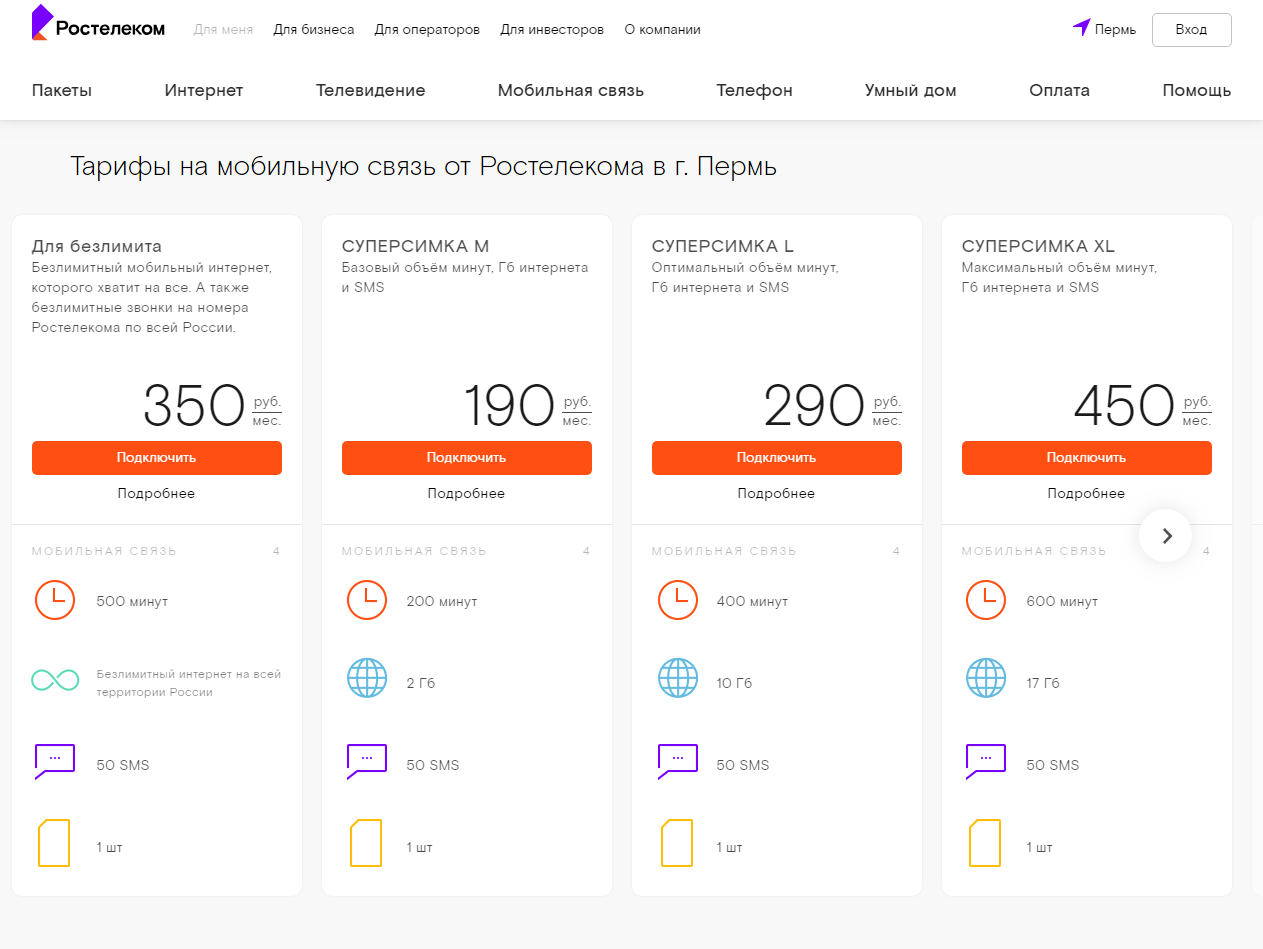
Task: Click the clock icon for 400 минут
Action: [677, 600]
